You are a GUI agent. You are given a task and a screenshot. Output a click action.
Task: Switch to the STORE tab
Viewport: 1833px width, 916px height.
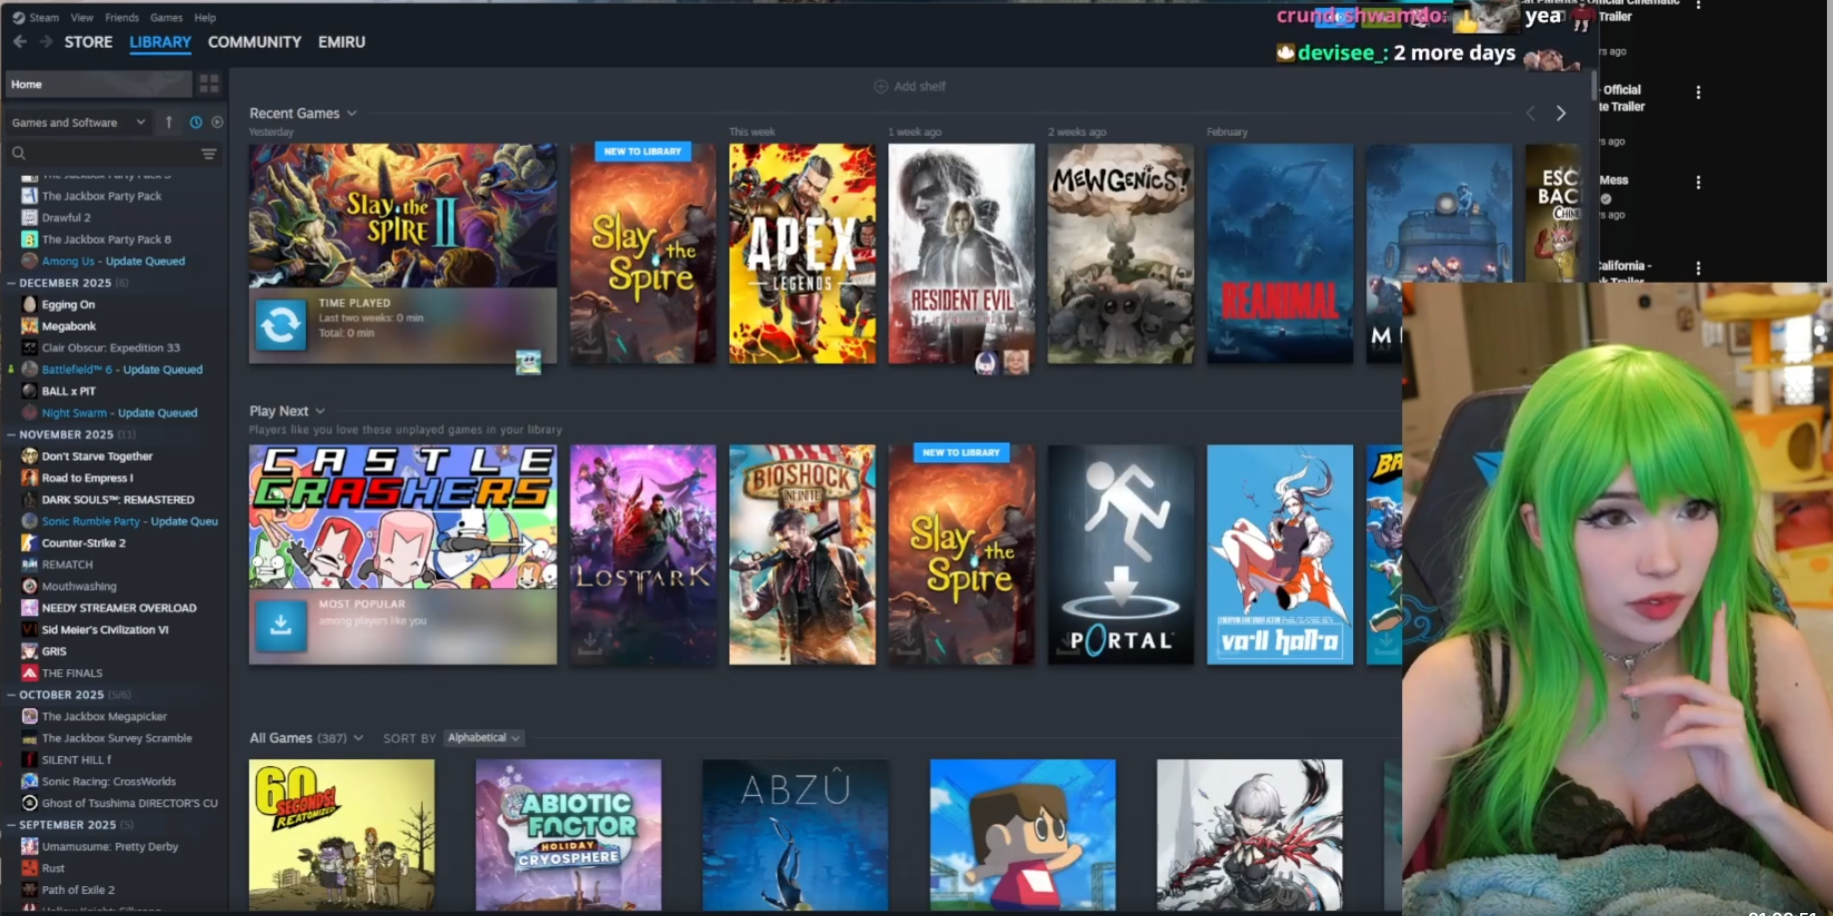88,42
